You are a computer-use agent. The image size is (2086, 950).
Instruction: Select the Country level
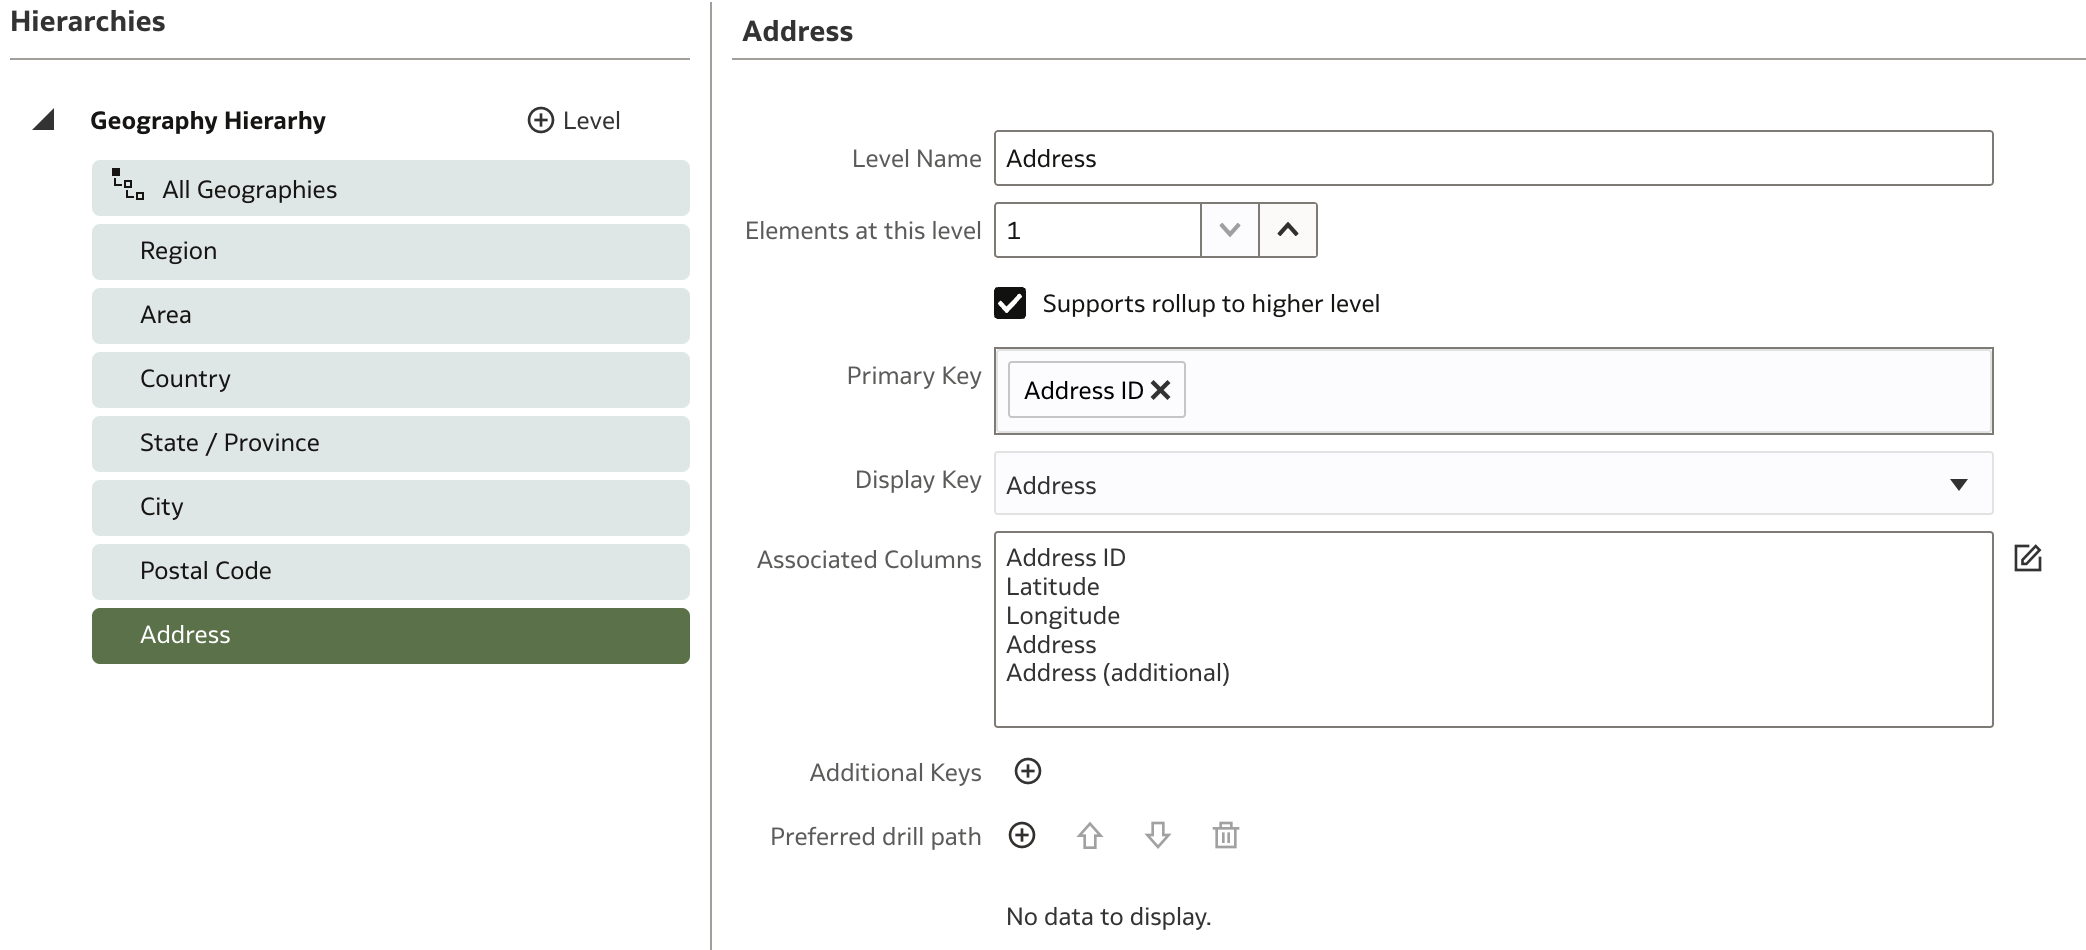point(390,379)
